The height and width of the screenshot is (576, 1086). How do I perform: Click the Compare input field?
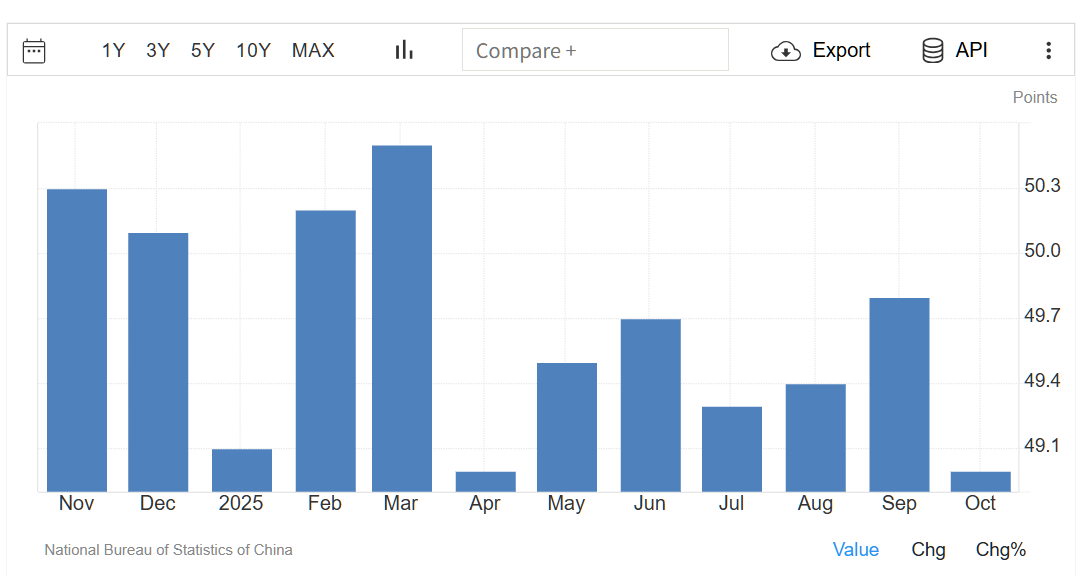[595, 50]
